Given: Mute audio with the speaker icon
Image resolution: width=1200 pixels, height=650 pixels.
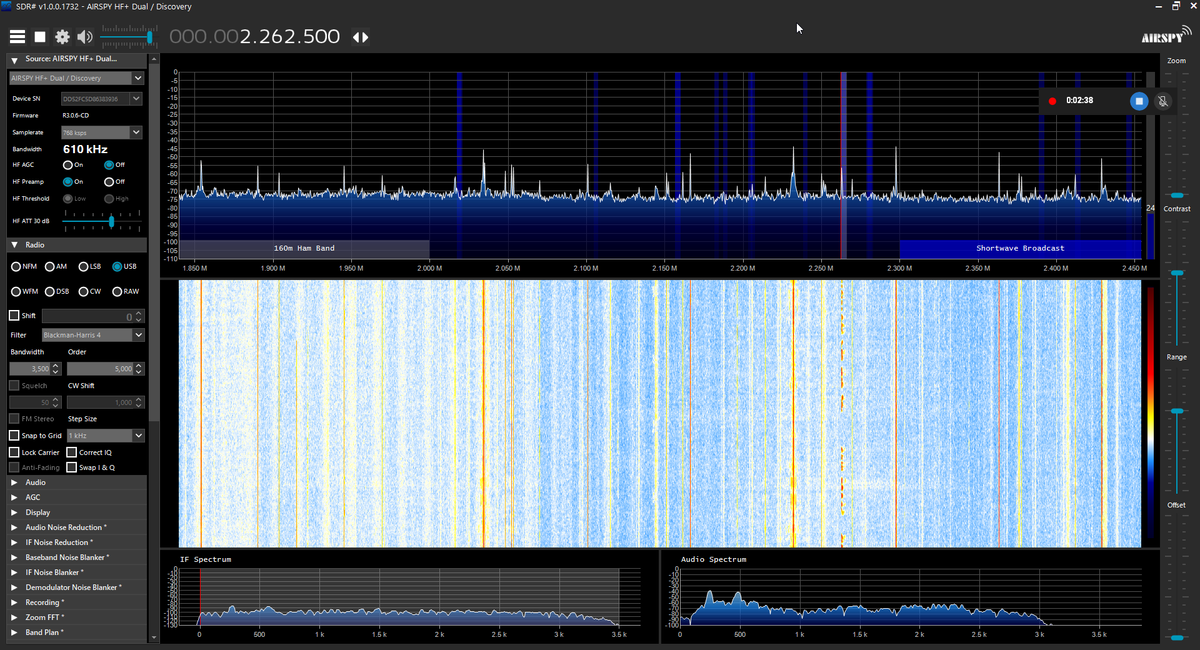Looking at the screenshot, I should 84,37.
